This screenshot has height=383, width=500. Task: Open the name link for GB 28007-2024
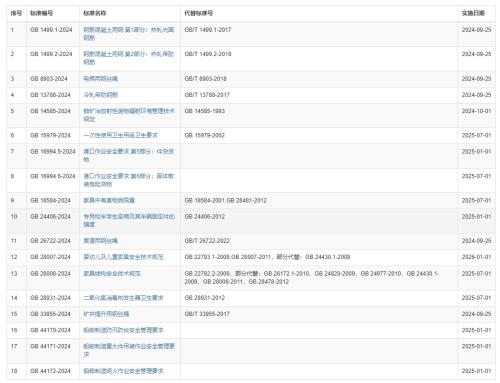(x=123, y=257)
